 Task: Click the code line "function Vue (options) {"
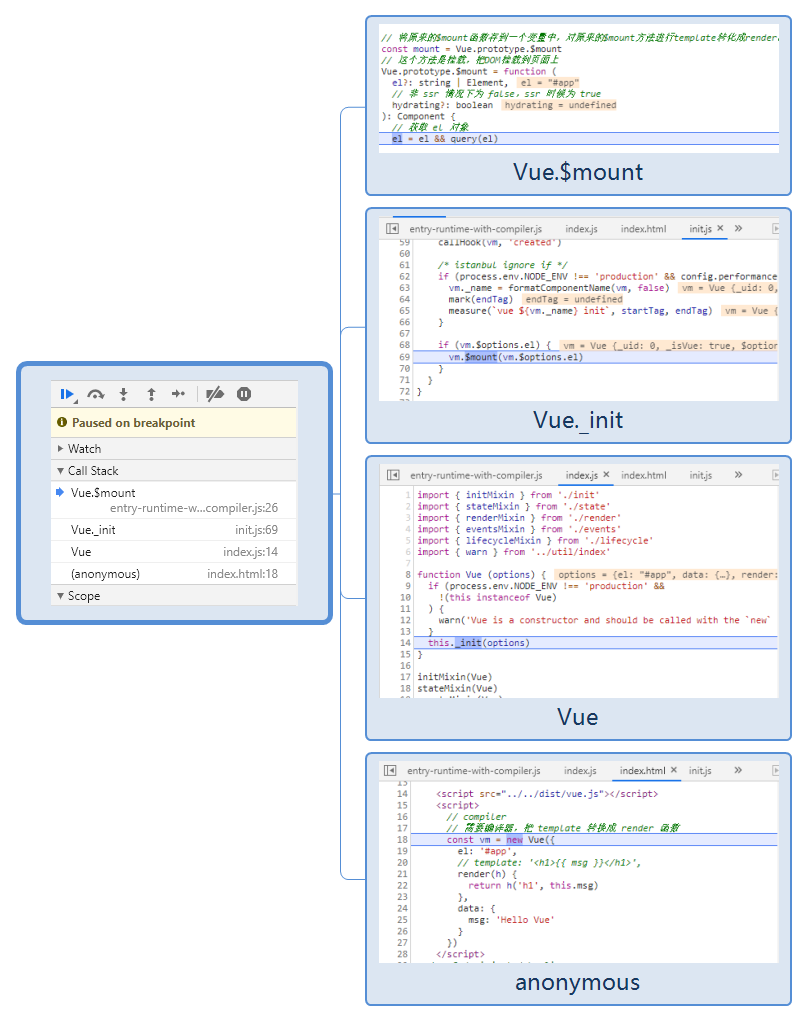click(x=482, y=574)
